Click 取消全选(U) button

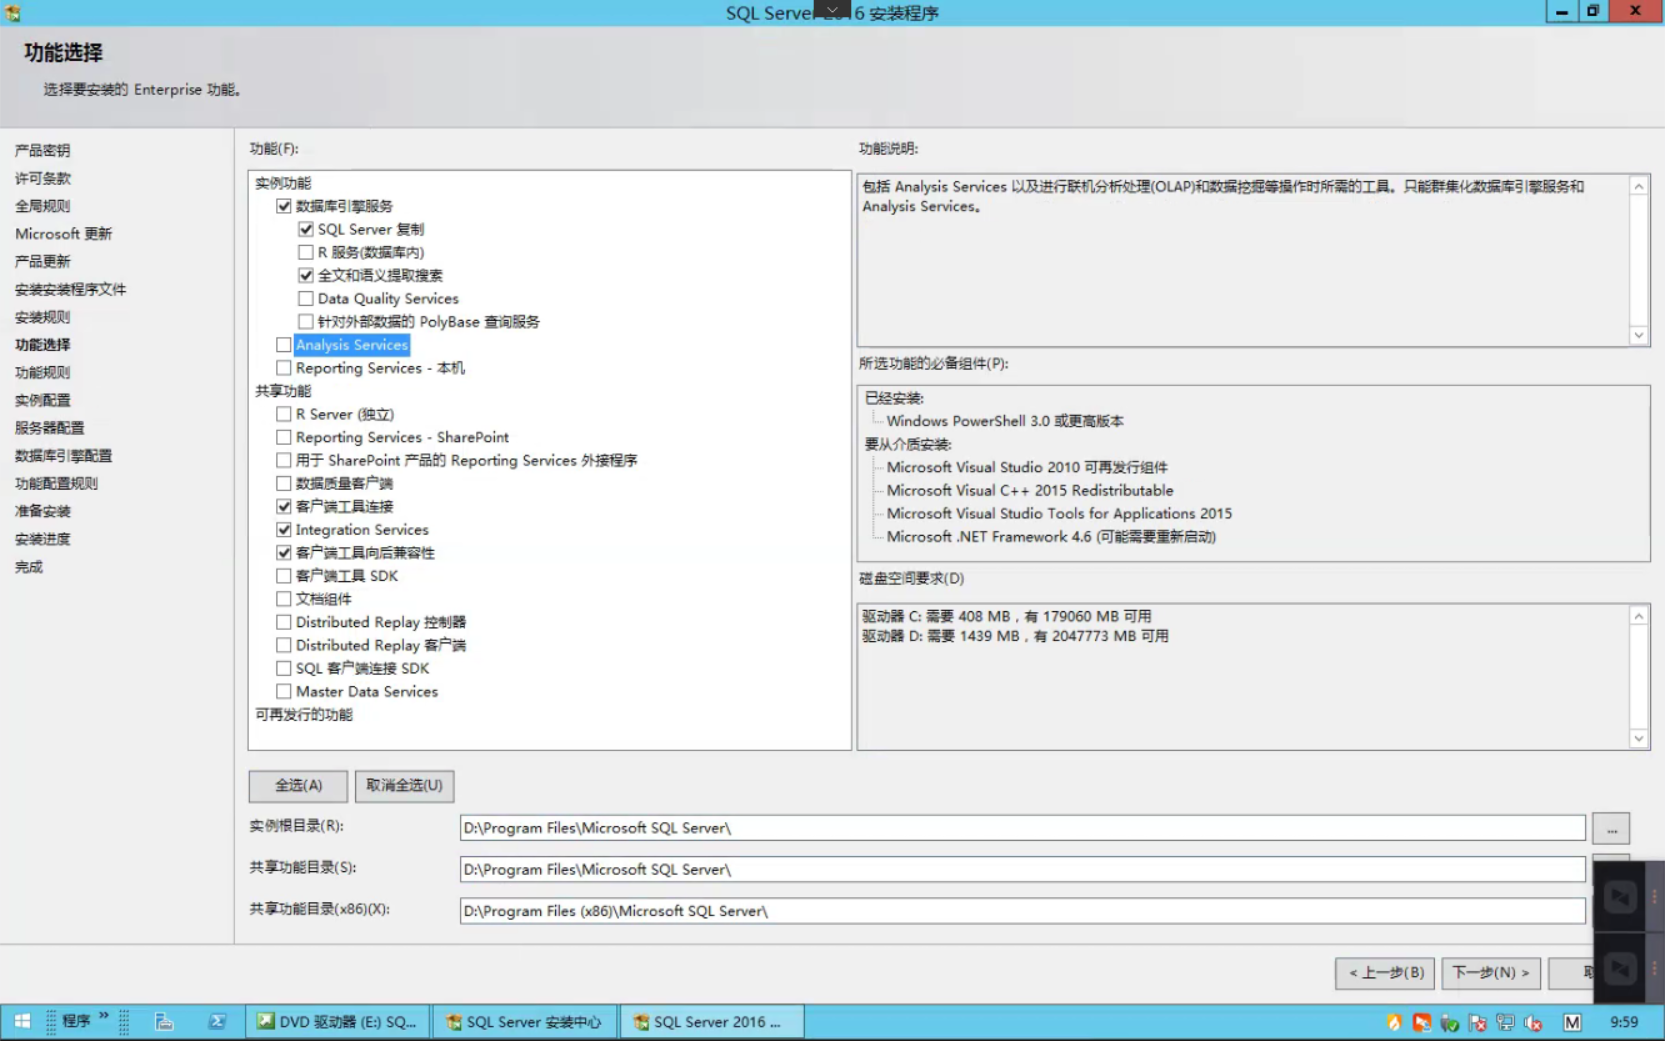point(404,786)
